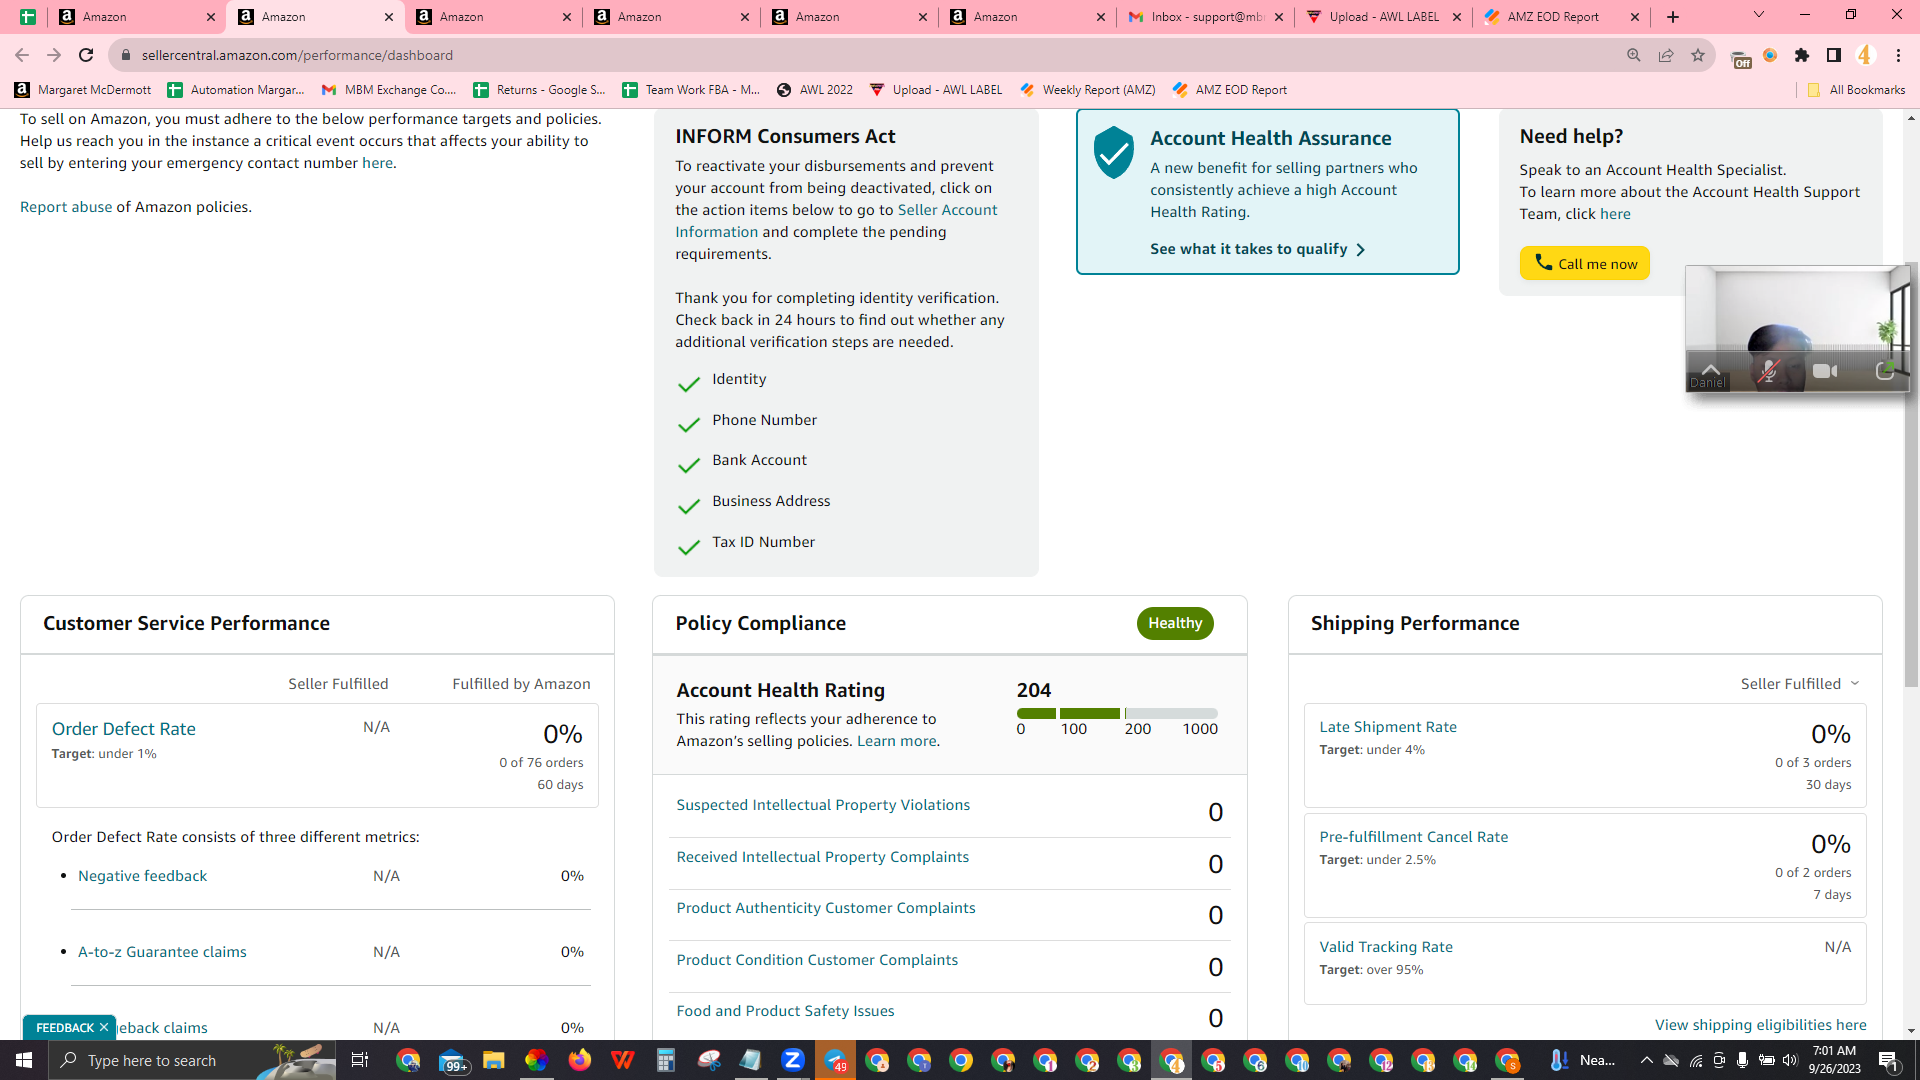1920x1080 pixels.
Task: Open Windows Start menu
Action: (x=24, y=1060)
